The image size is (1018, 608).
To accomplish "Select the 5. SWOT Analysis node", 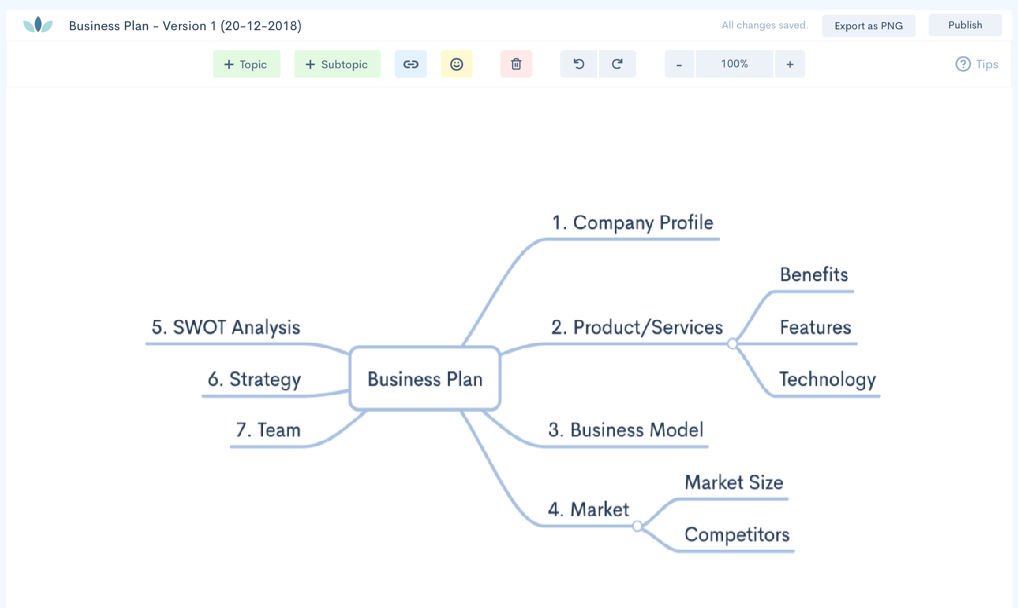I will click(x=225, y=327).
